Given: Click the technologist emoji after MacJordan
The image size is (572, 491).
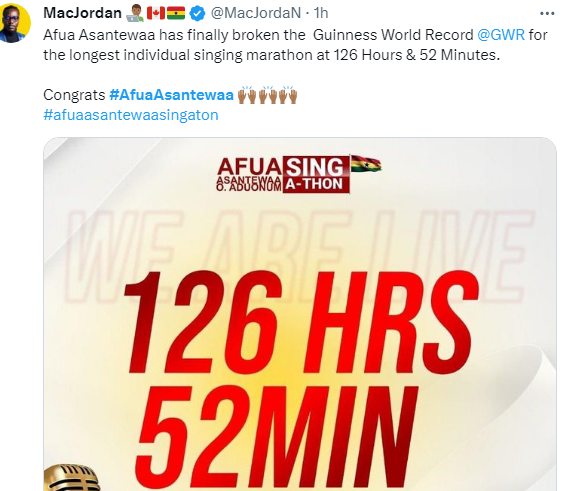Looking at the screenshot, I should [x=135, y=13].
